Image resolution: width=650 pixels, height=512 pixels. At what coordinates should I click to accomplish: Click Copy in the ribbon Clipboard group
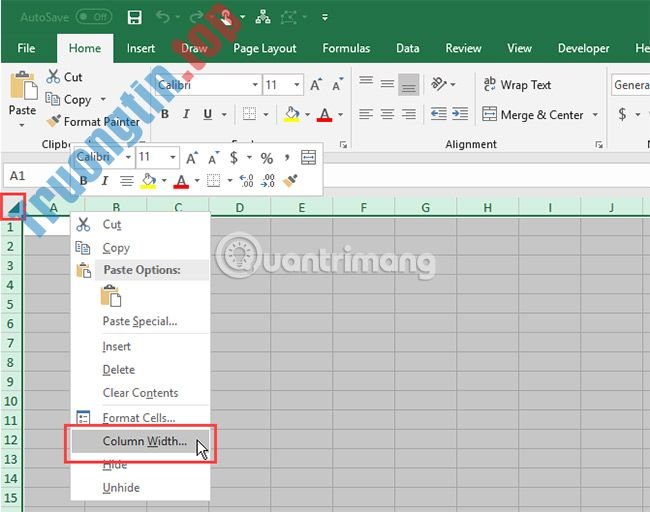point(69,99)
